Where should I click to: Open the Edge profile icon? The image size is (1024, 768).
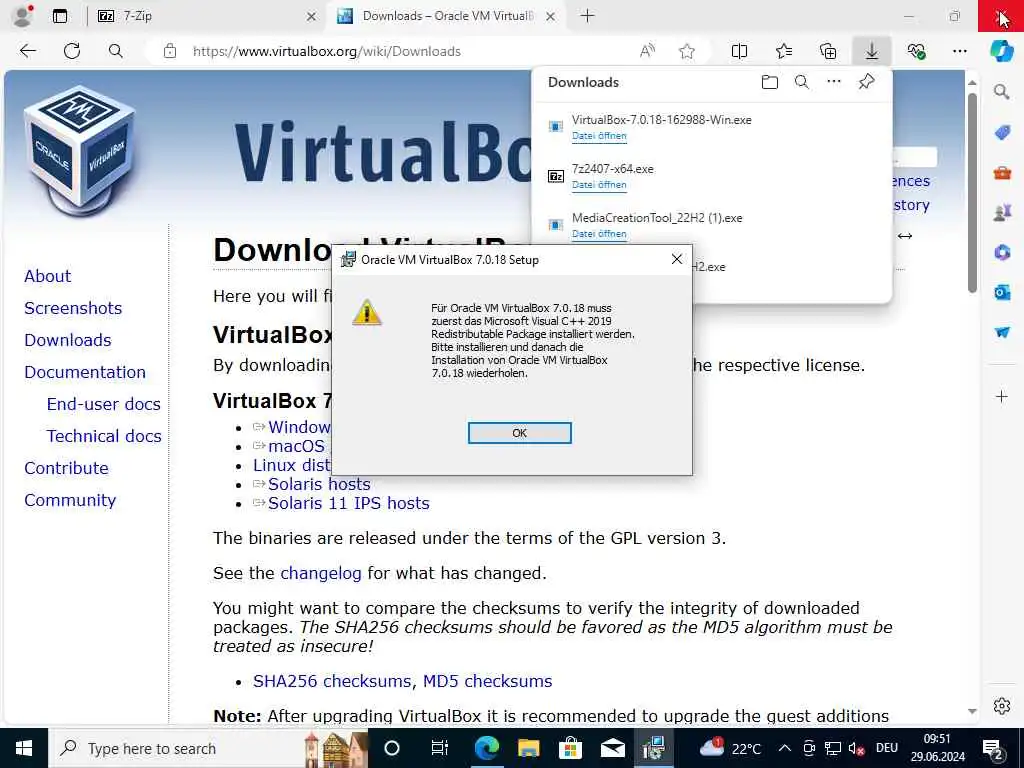coord(23,16)
